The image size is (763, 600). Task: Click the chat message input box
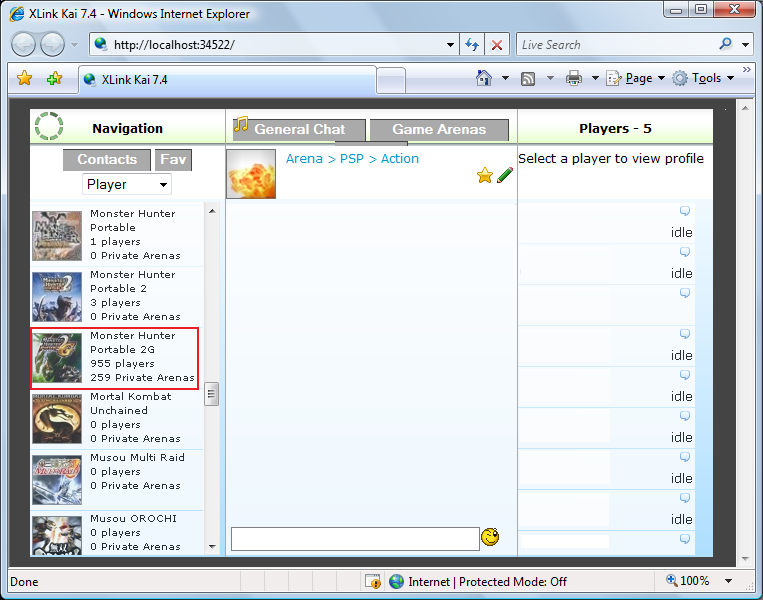click(x=355, y=539)
